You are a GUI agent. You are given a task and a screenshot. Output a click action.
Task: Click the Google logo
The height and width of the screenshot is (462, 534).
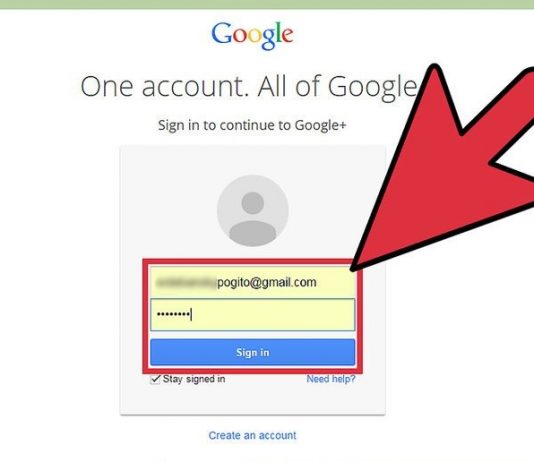pos(252,35)
